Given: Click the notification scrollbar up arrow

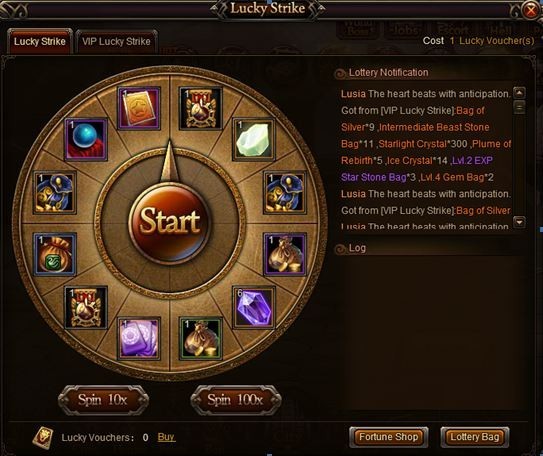Looking at the screenshot, I should 519,93.
